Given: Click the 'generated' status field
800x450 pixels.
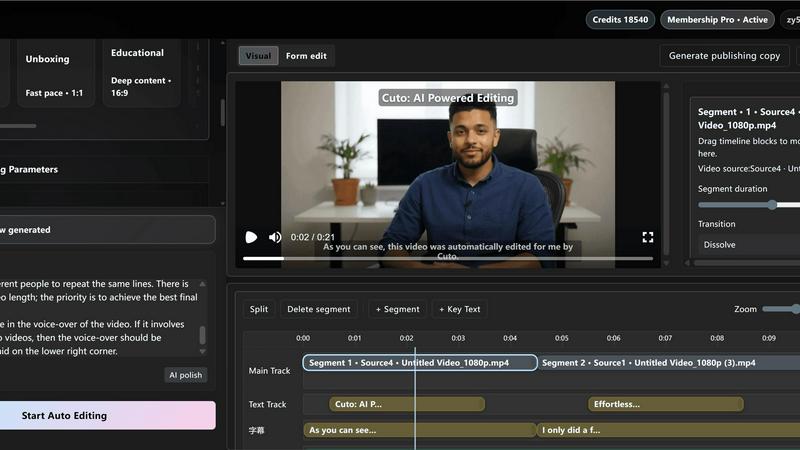Looking at the screenshot, I should [107, 230].
